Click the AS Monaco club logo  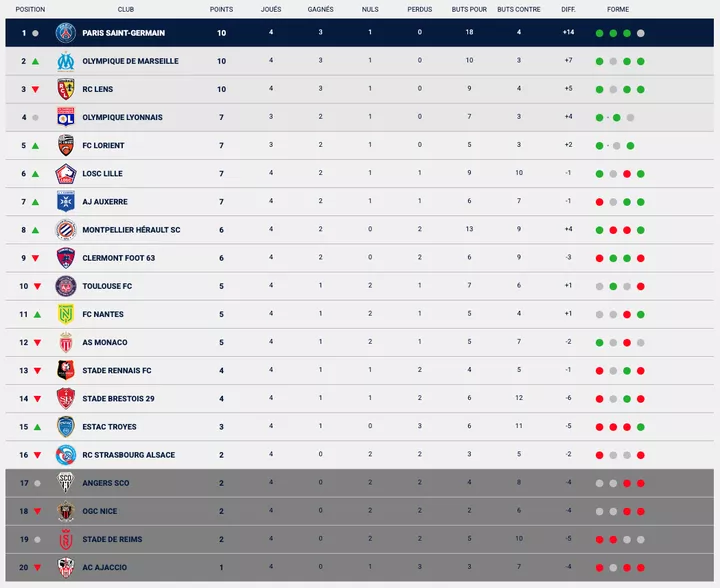coord(66,342)
